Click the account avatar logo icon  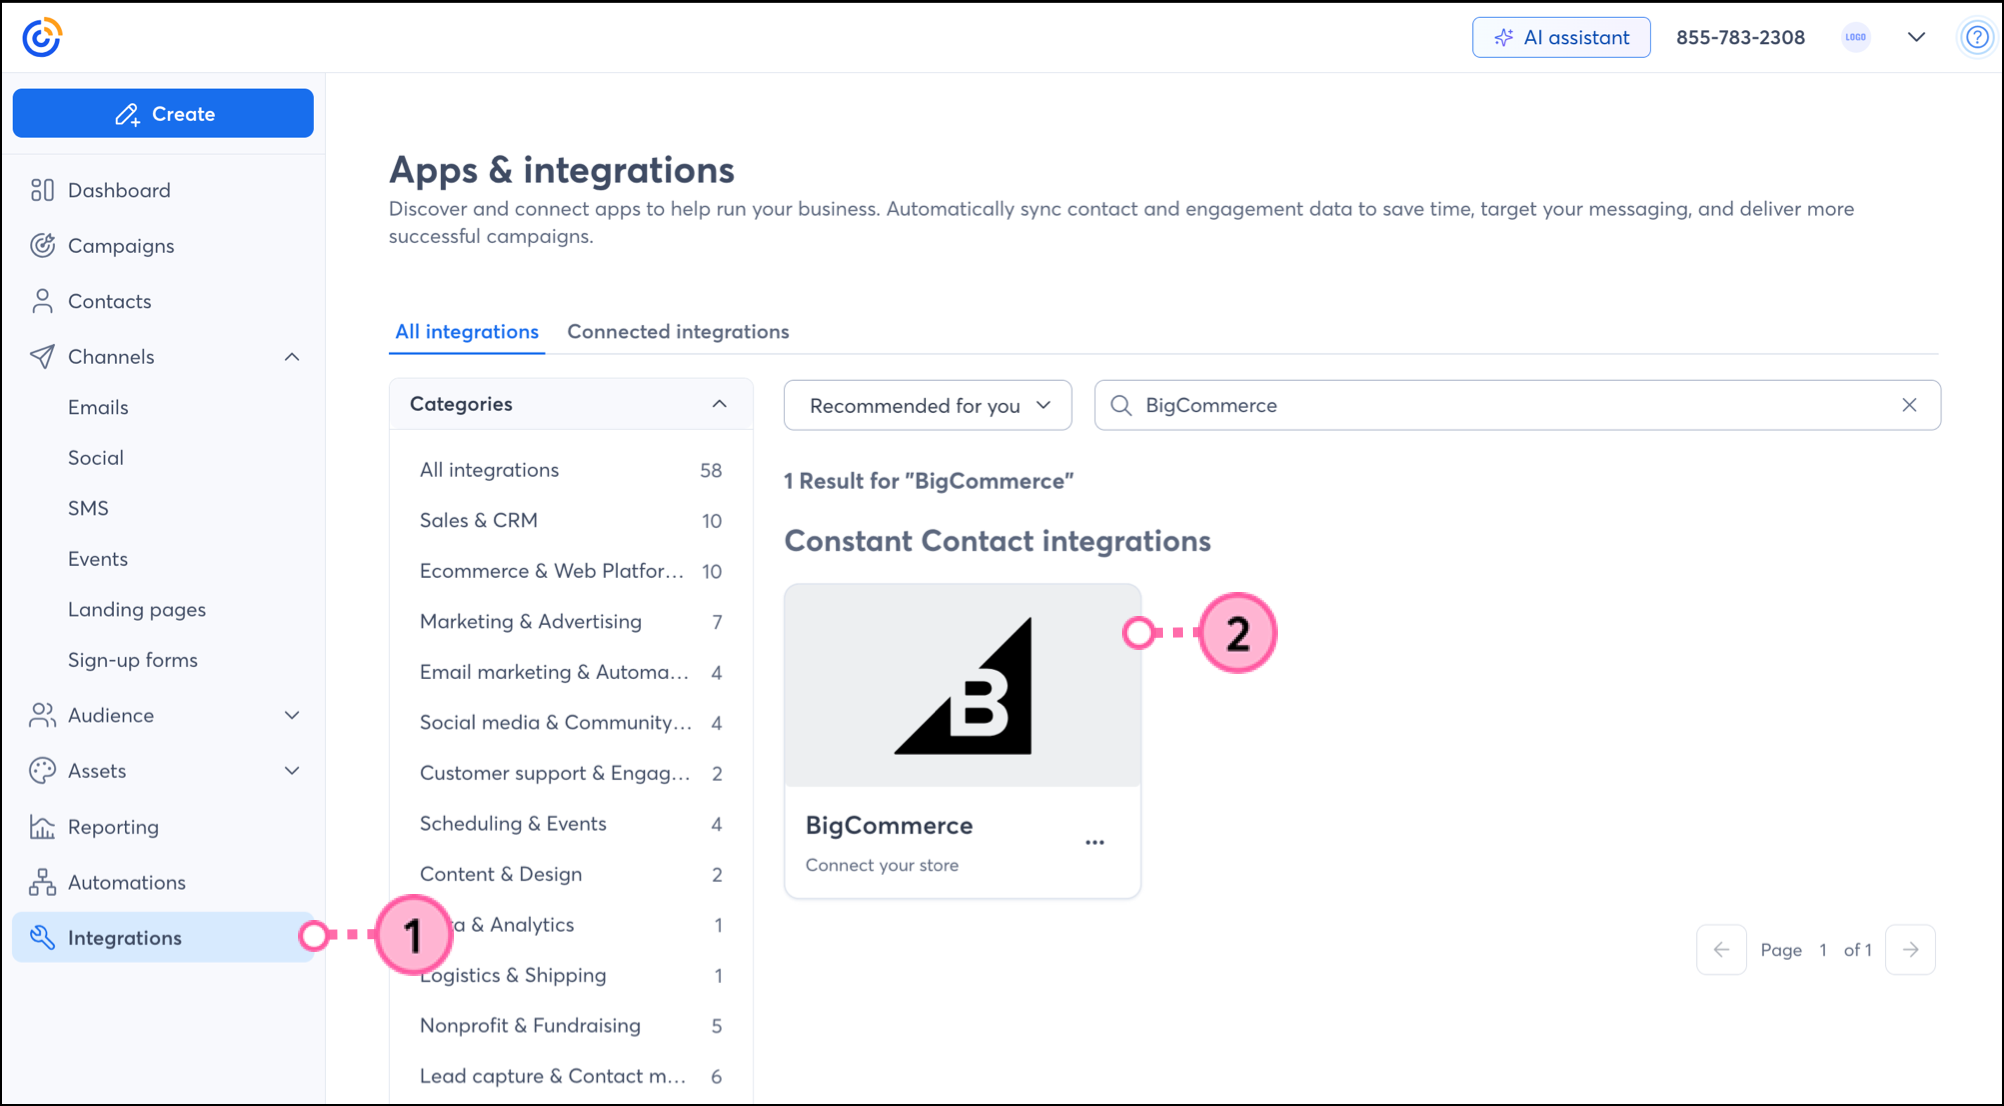point(1856,38)
